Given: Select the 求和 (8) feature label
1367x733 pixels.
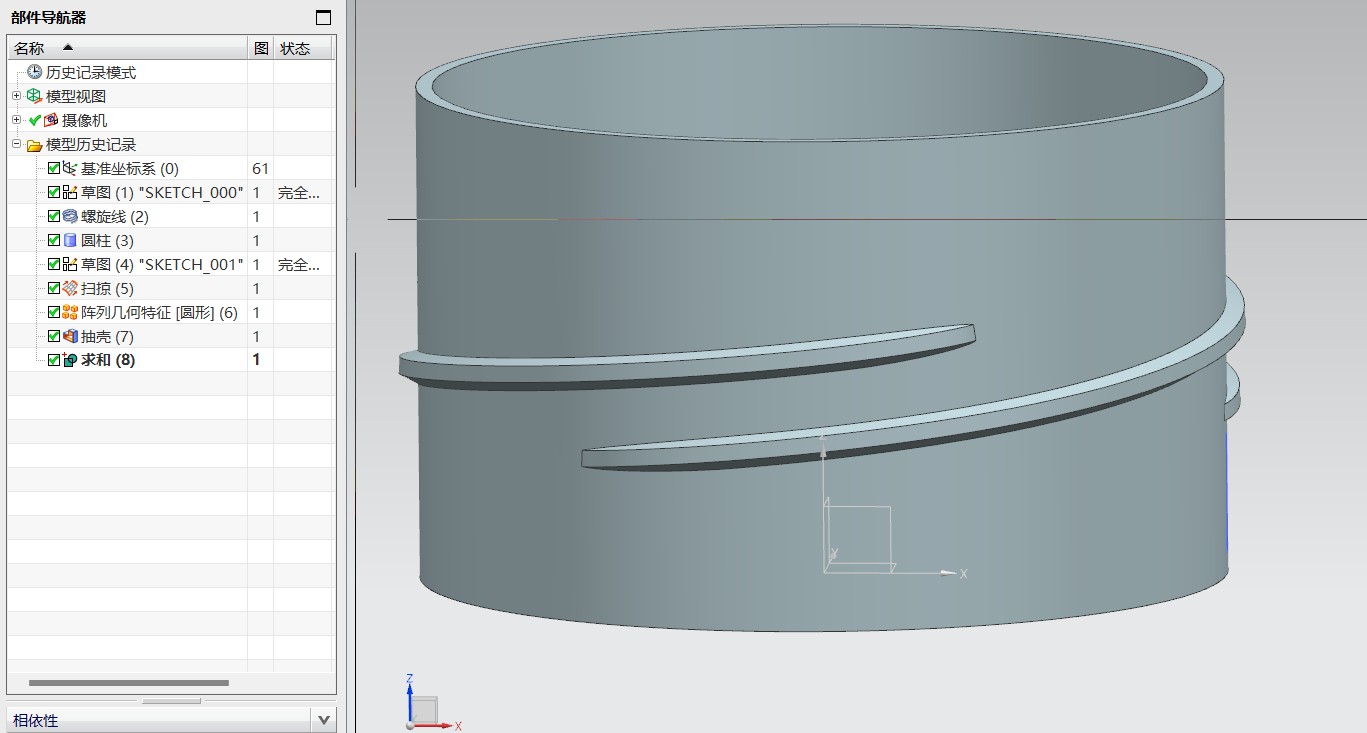Looking at the screenshot, I should click(x=108, y=360).
